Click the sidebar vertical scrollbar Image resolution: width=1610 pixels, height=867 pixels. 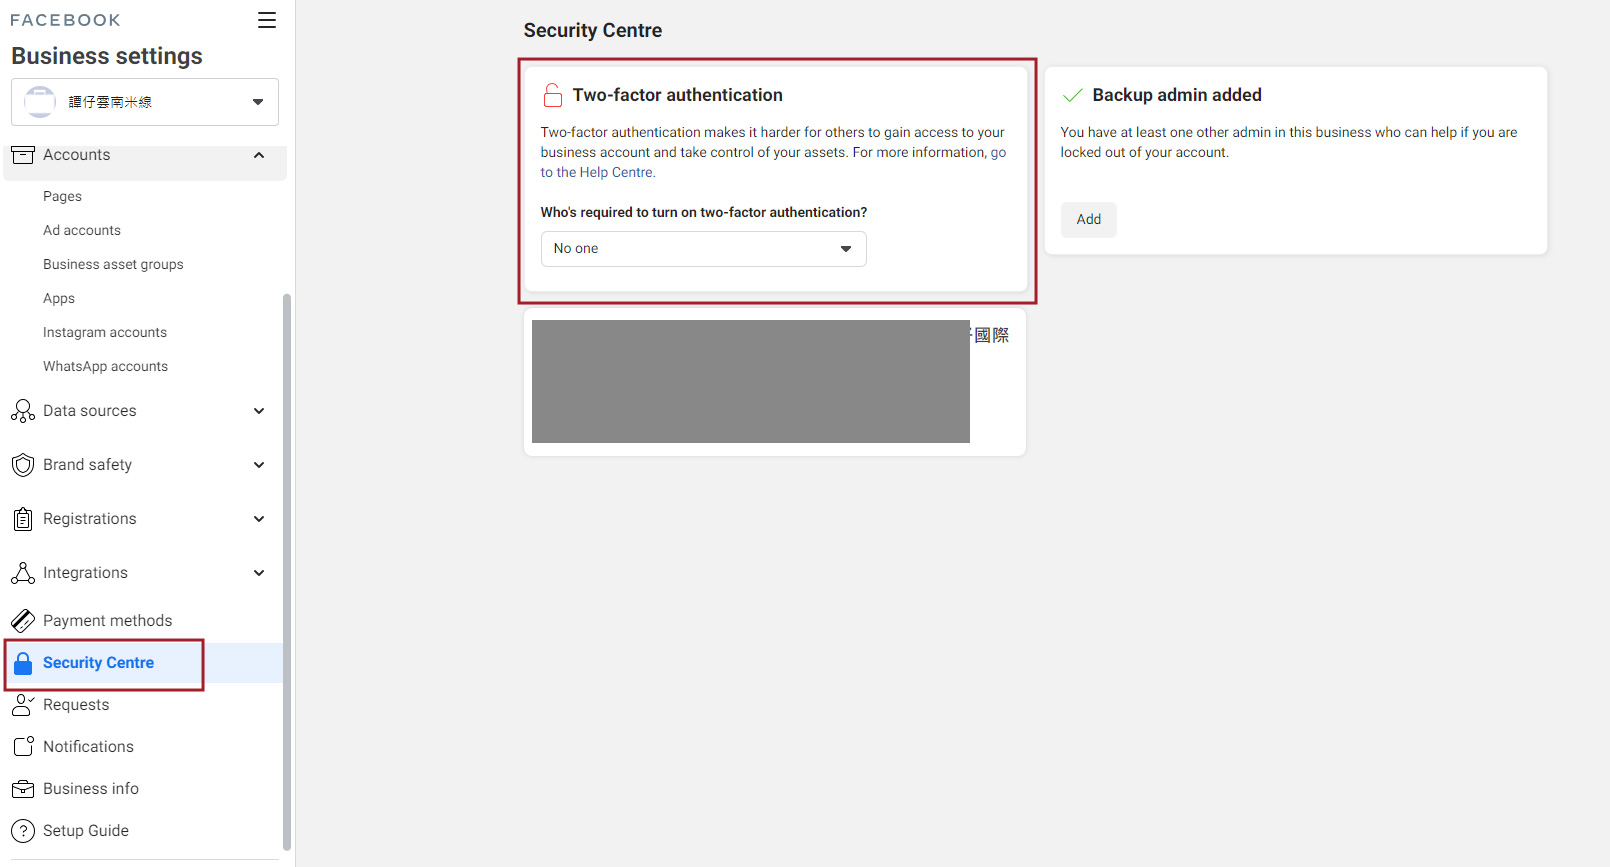287,570
